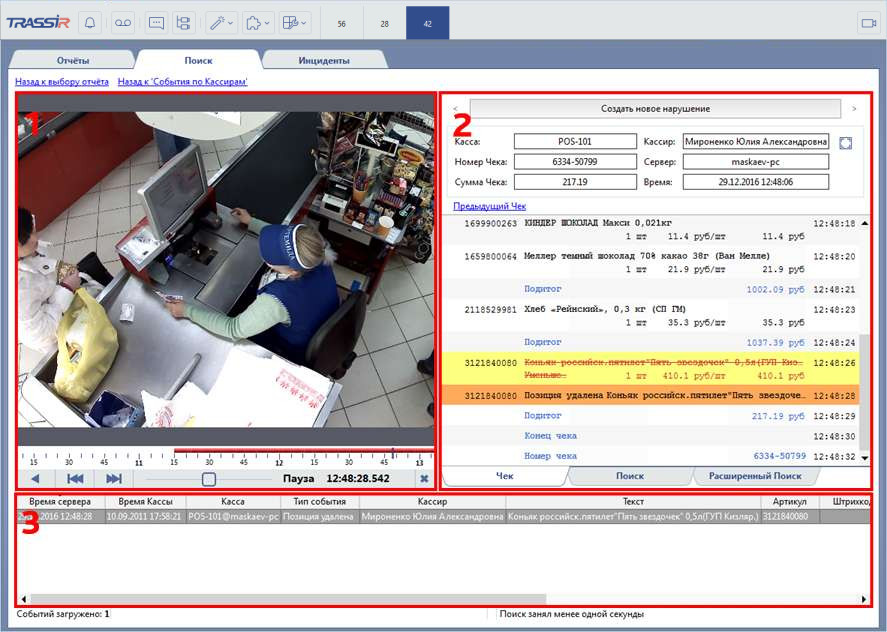The image size is (887, 632).
Task: Click the playback speed slider handle
Action: tap(209, 479)
